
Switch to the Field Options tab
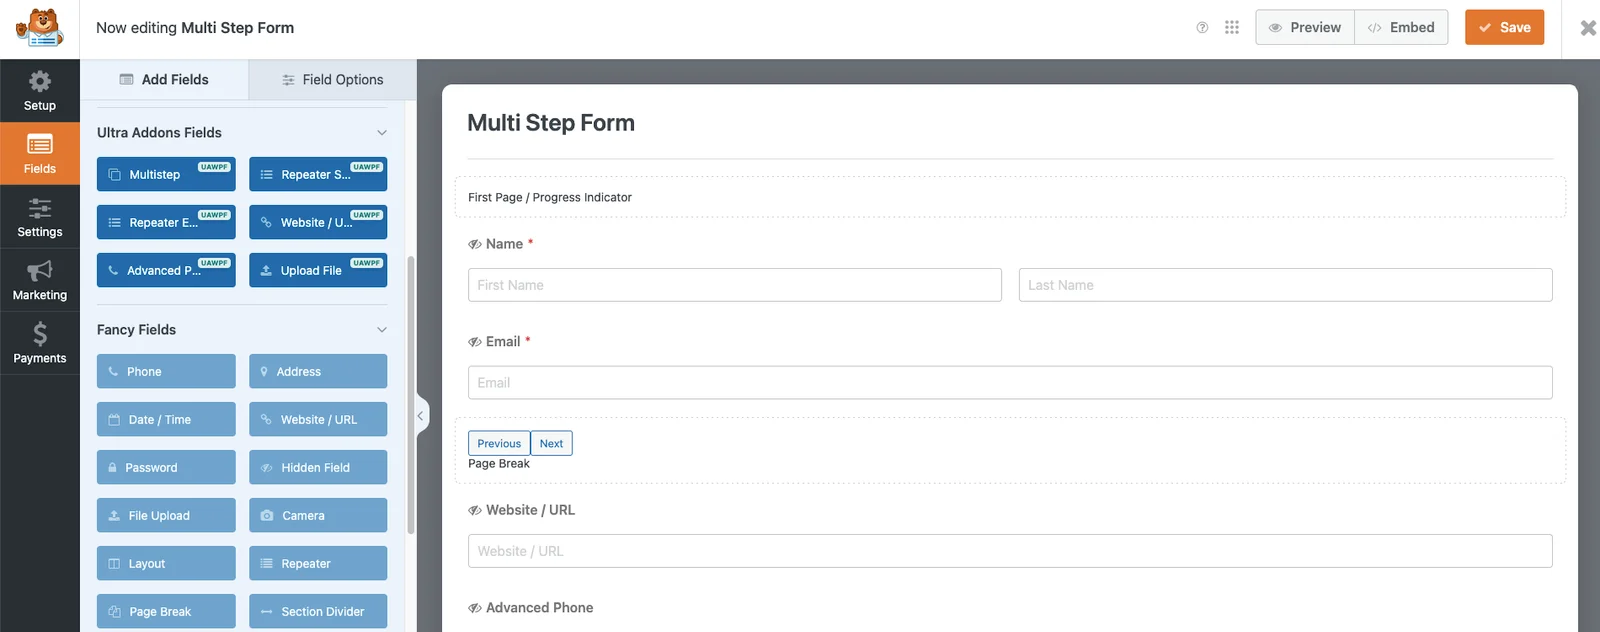(332, 80)
